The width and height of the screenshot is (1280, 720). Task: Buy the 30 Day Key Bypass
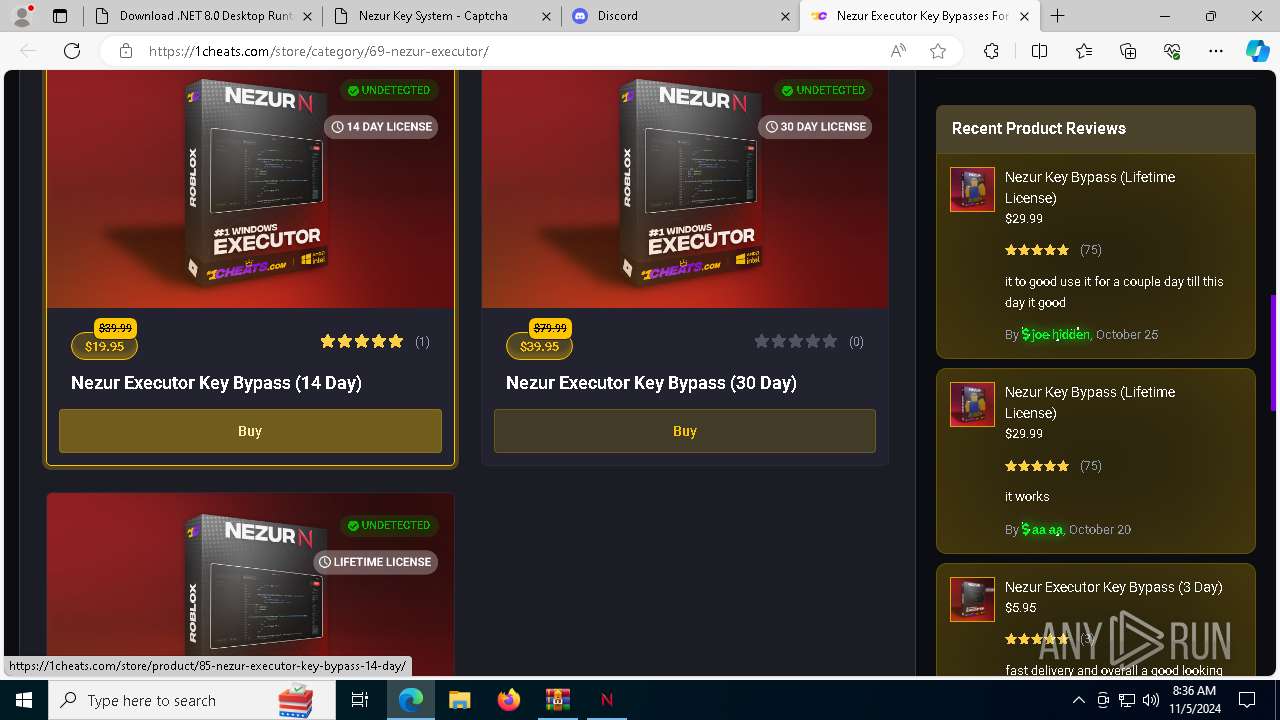(685, 431)
